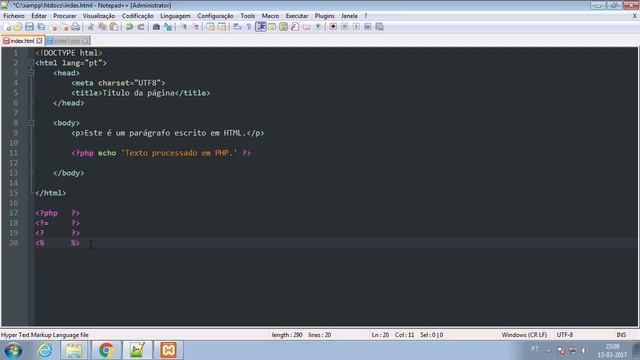Open the Macro menu
Viewport: 640px width, 360px height.
point(270,16)
